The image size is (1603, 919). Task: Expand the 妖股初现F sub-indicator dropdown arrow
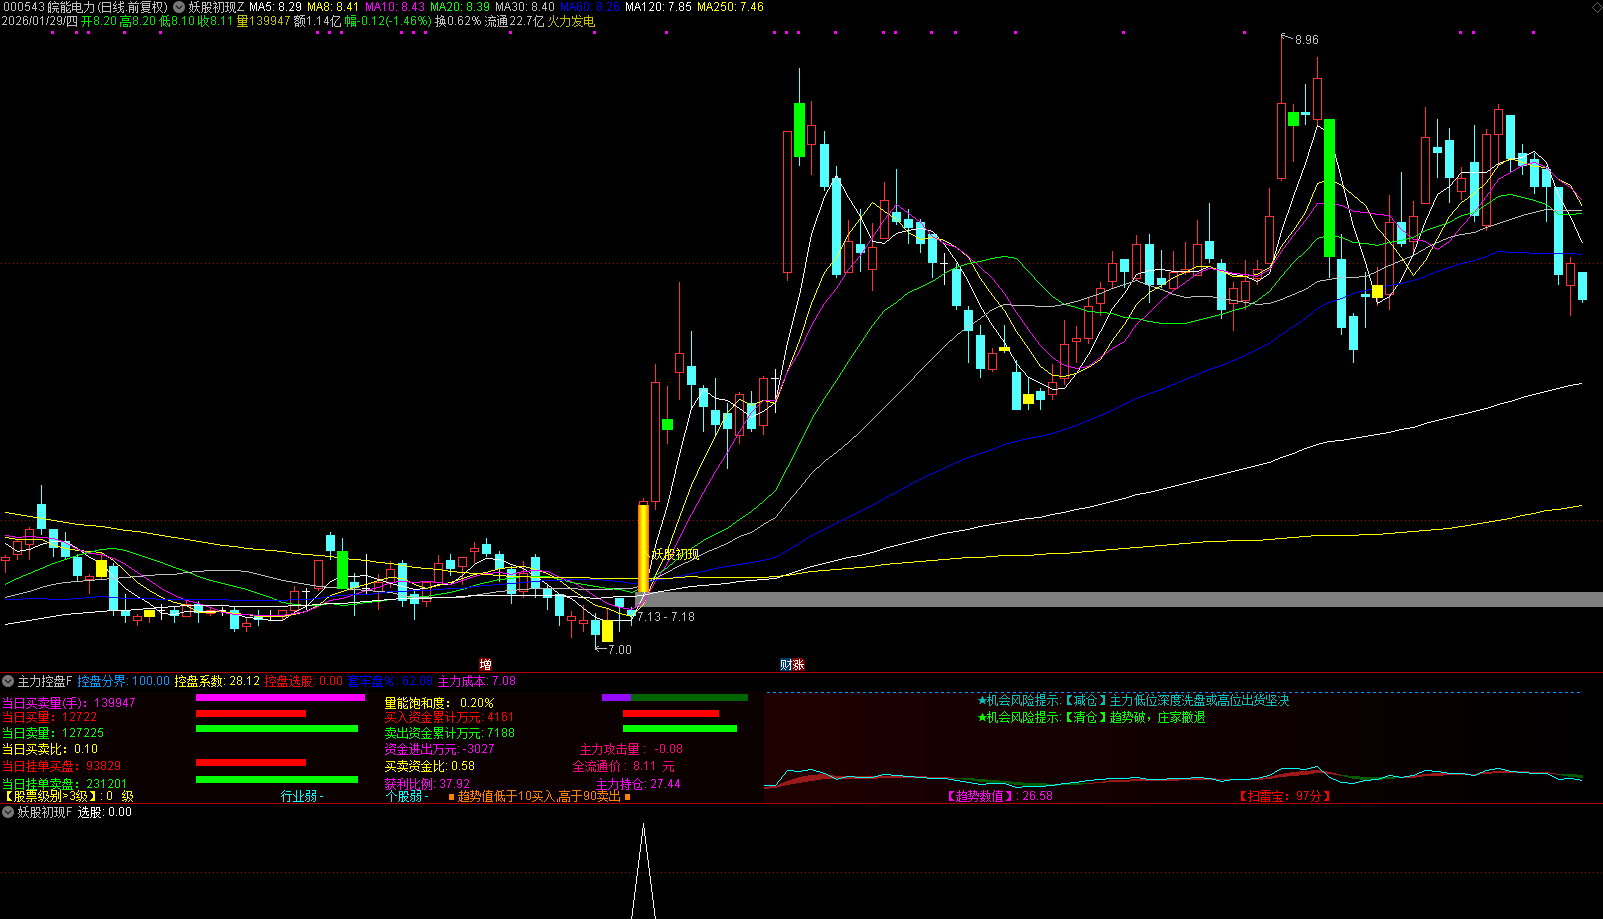click(8, 812)
